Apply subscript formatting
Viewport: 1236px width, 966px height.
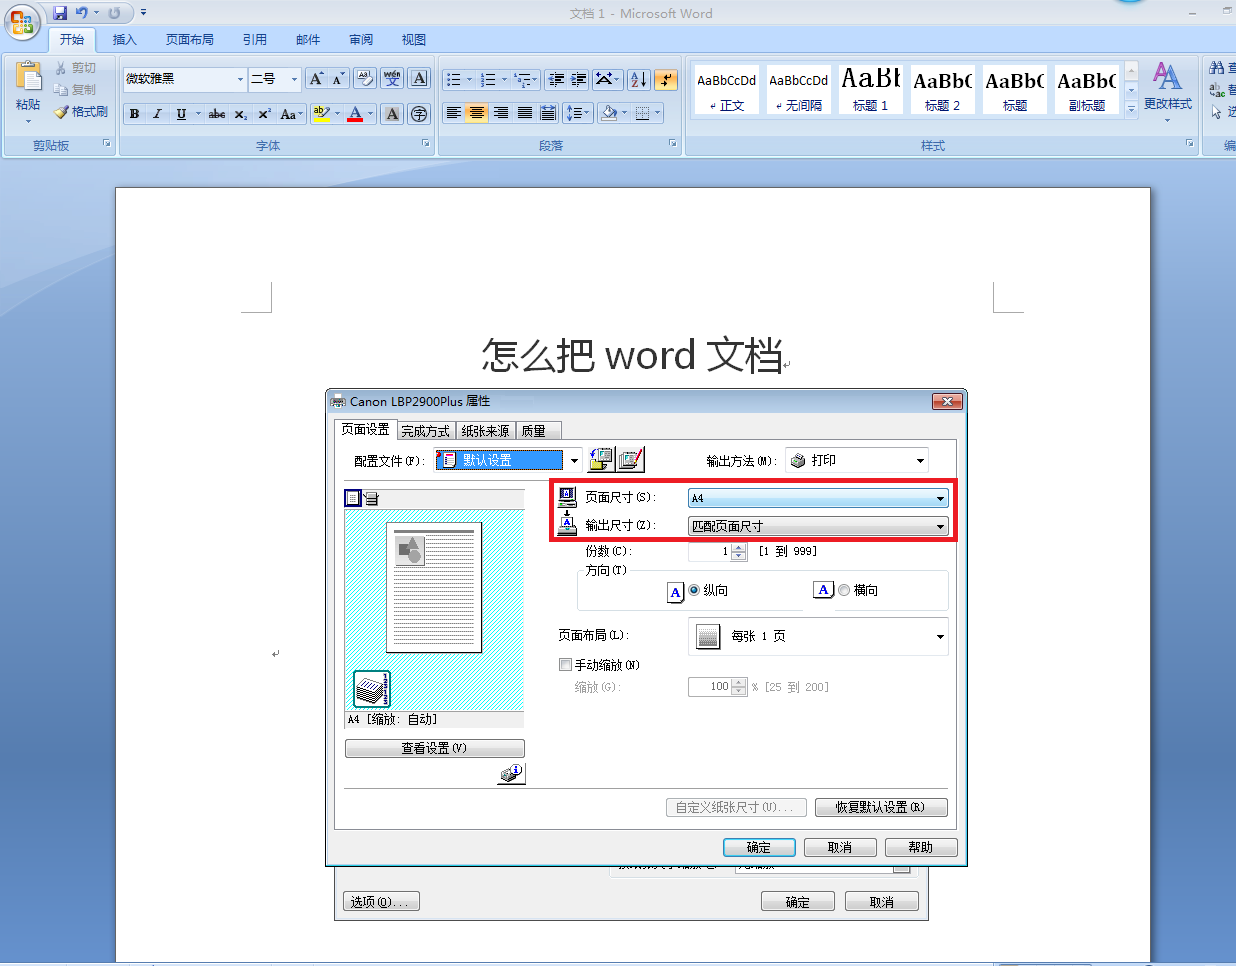point(241,114)
